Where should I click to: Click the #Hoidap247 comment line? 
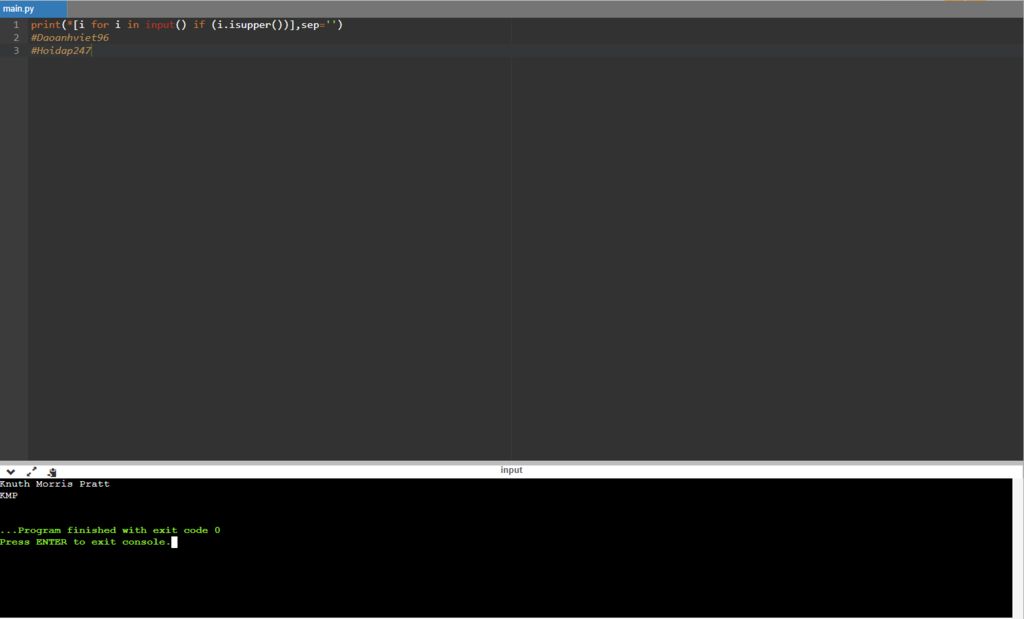[x=61, y=51]
